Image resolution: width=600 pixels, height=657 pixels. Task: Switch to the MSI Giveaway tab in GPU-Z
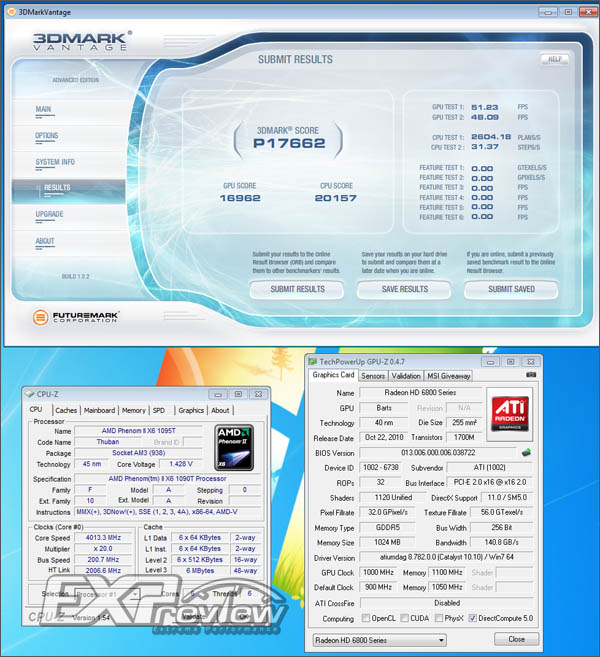(x=448, y=376)
